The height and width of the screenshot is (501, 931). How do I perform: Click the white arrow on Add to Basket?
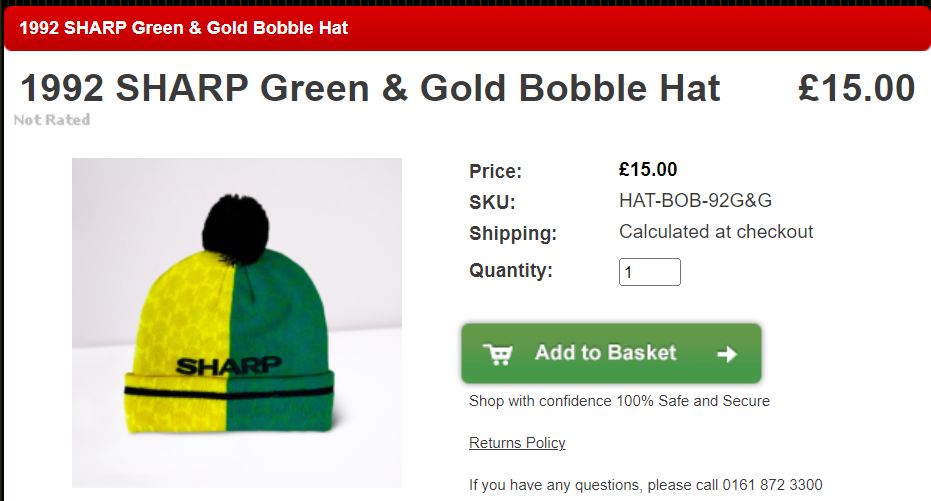[727, 354]
